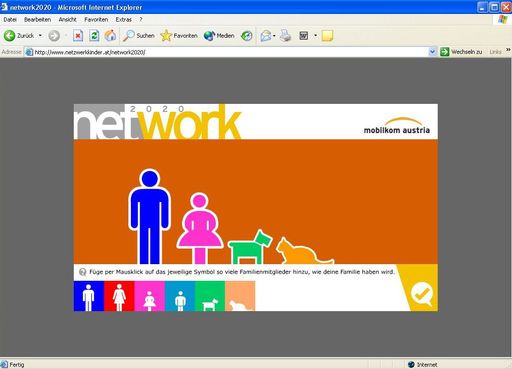
Task: Open the Extras menu
Action: point(123,20)
